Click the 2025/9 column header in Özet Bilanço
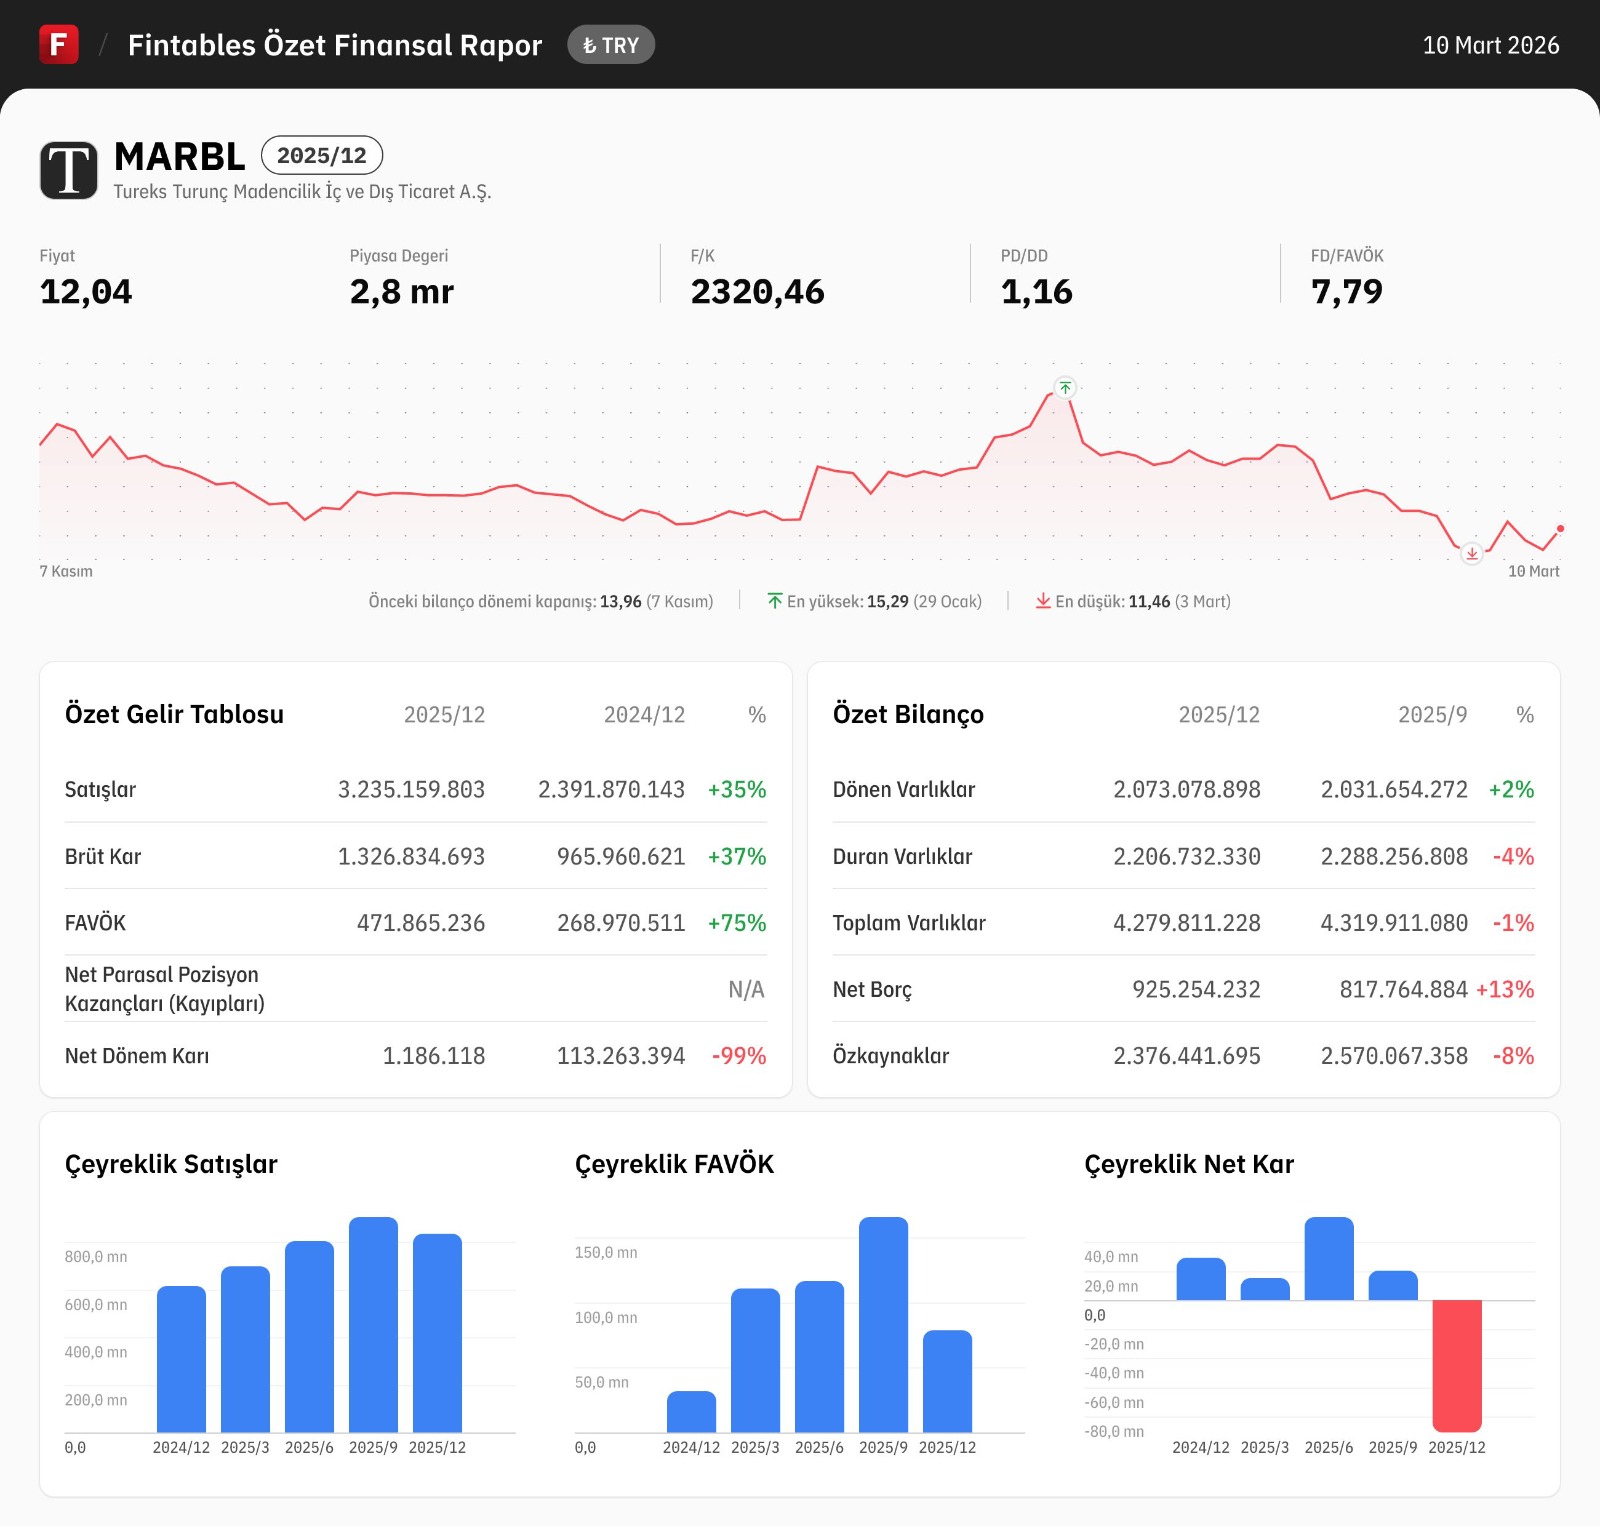The width and height of the screenshot is (1600, 1526). click(x=1432, y=714)
